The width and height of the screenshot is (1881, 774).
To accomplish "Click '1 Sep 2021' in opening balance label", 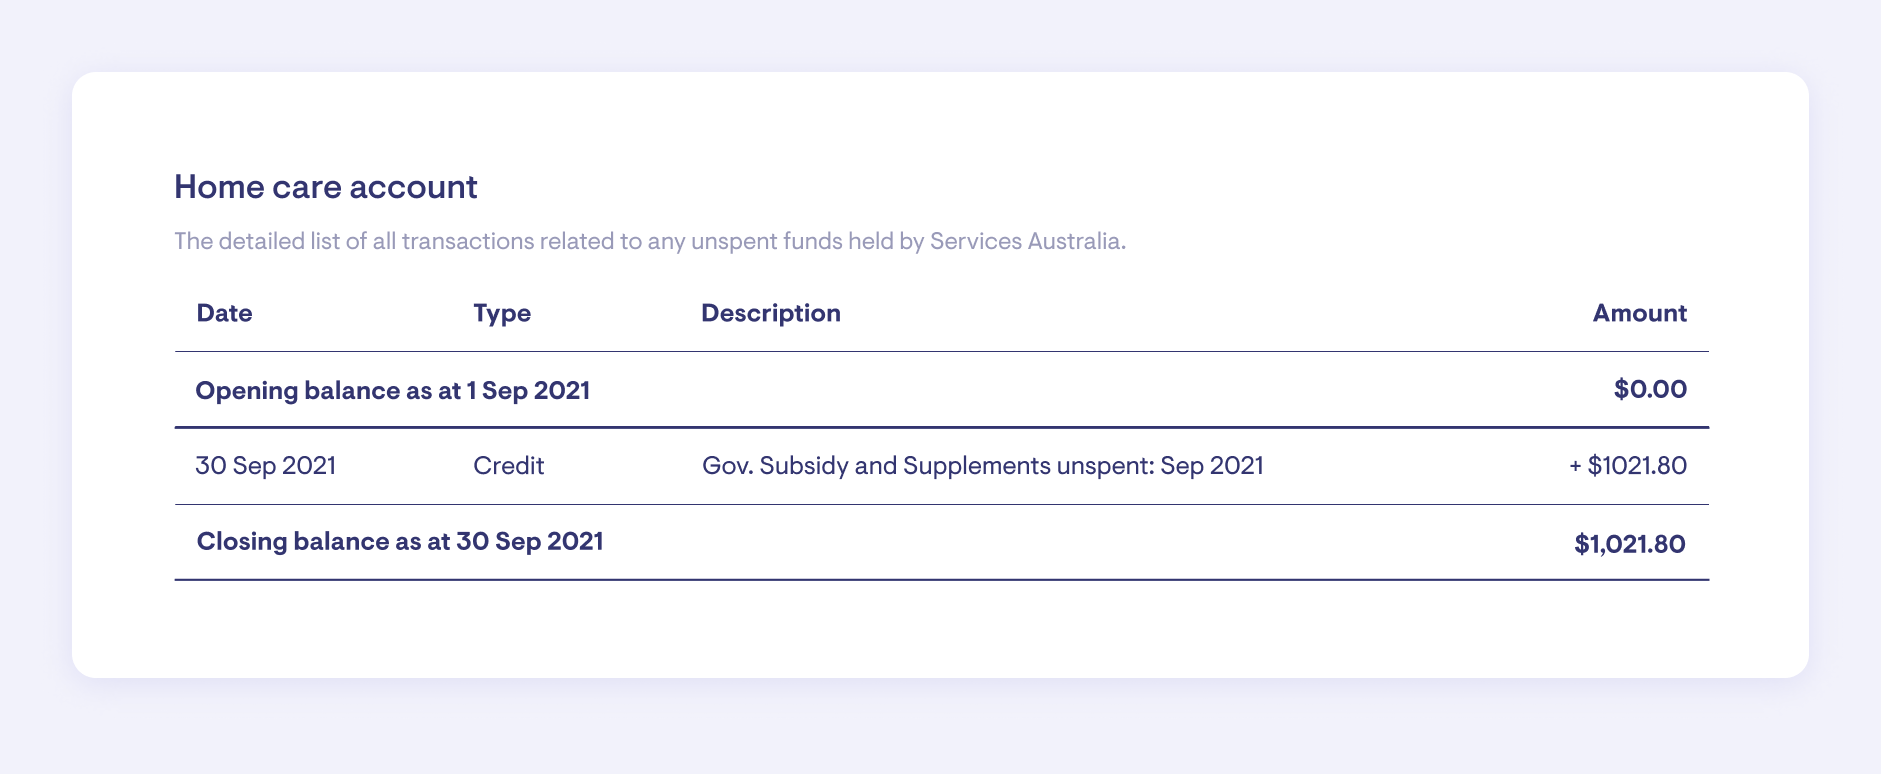I will click(528, 390).
